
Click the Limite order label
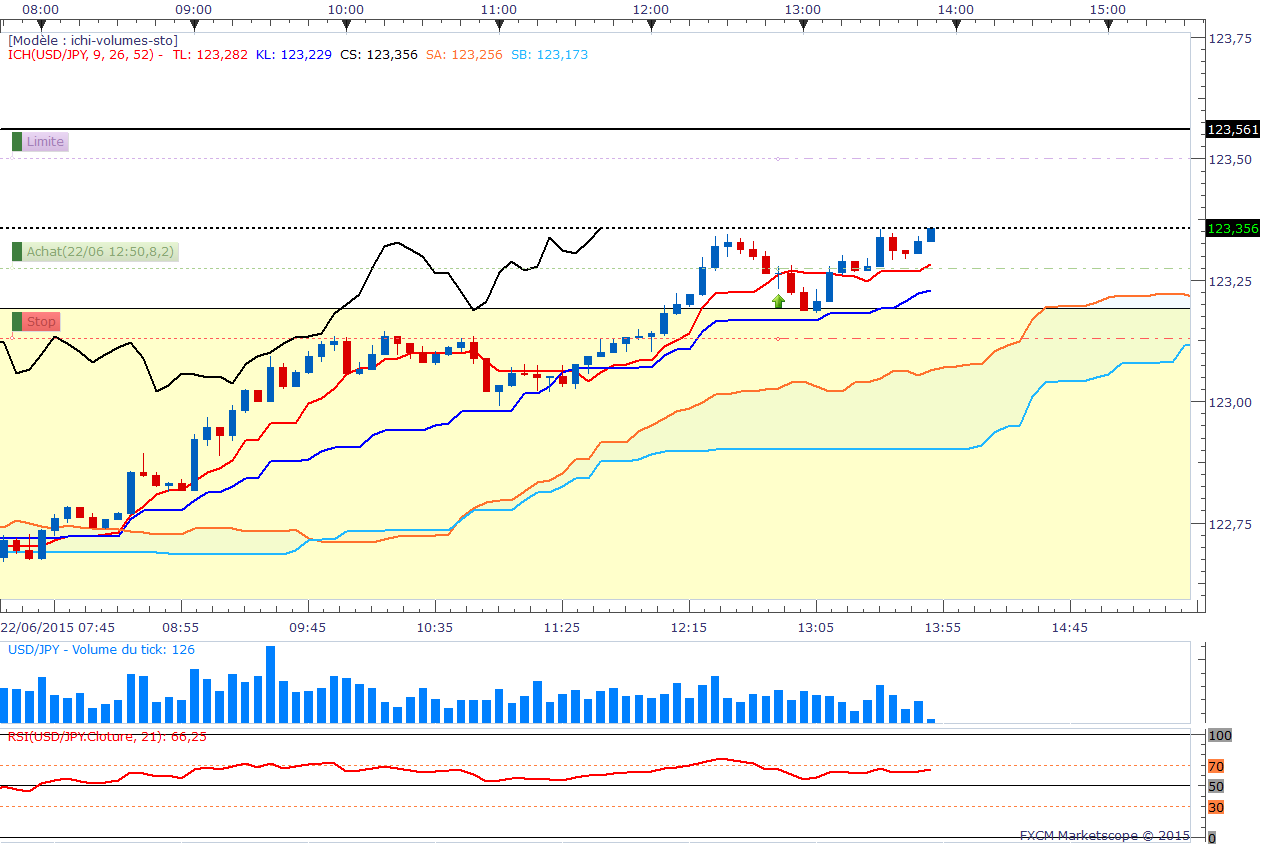[45, 142]
